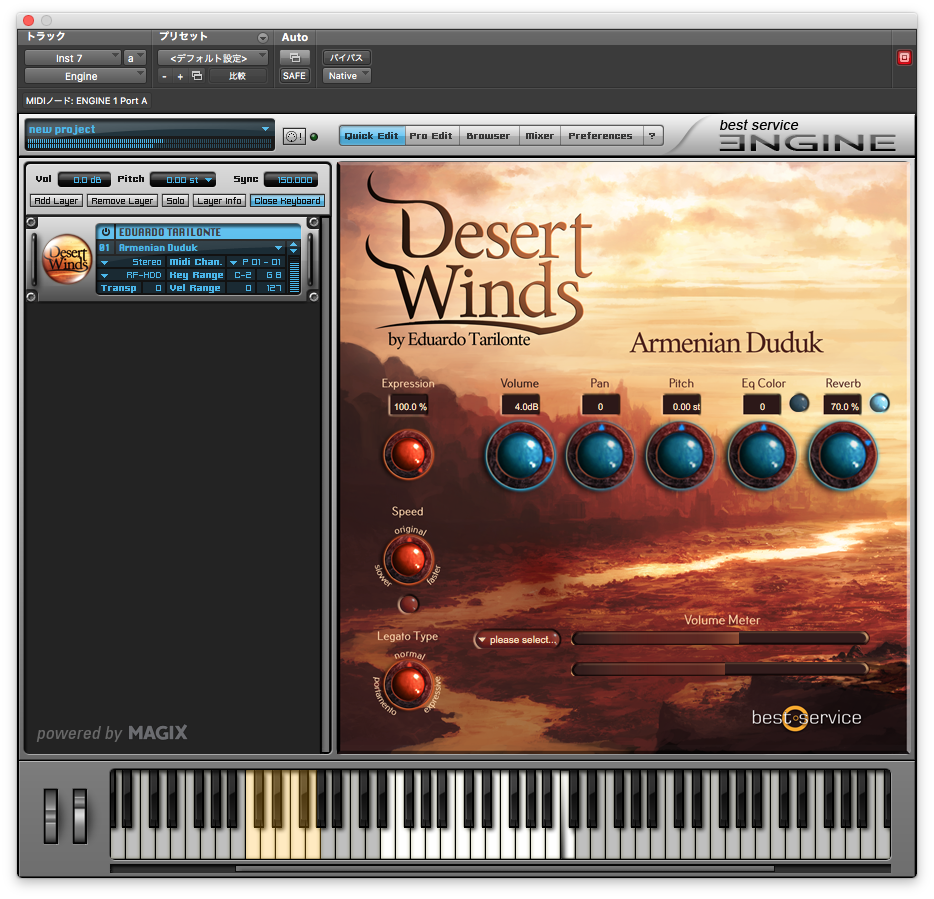
Task: Toggle the バイパス bypass button
Action: pyautogui.click(x=347, y=58)
